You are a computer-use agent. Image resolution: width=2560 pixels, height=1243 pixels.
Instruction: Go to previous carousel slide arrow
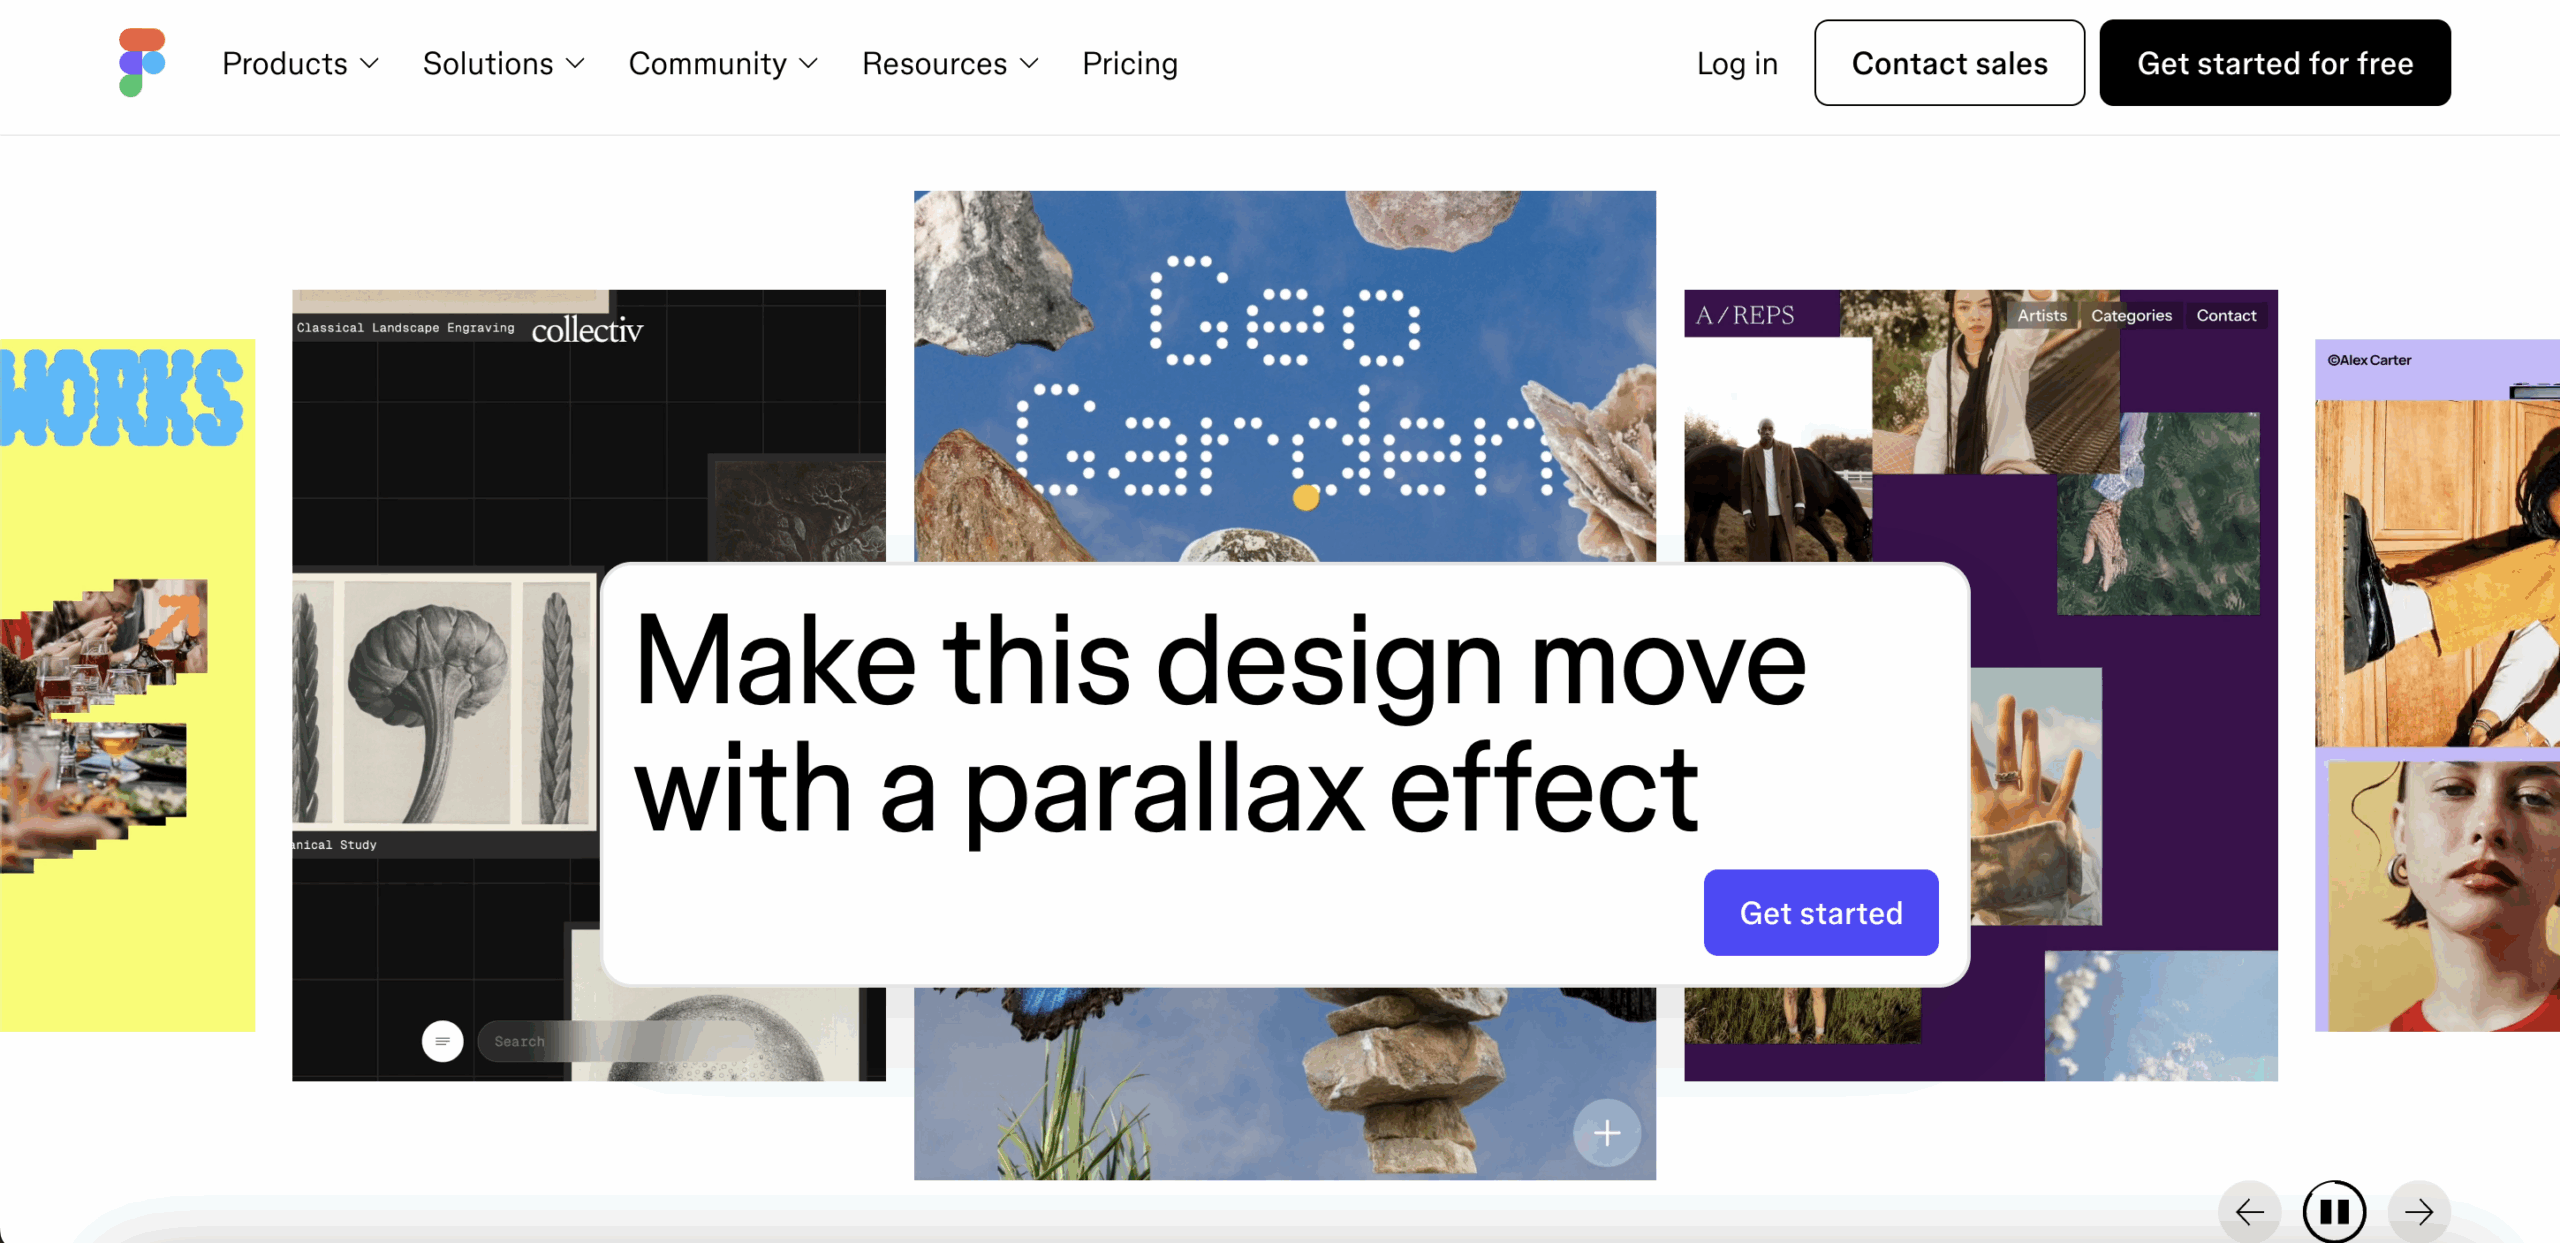click(2250, 1211)
